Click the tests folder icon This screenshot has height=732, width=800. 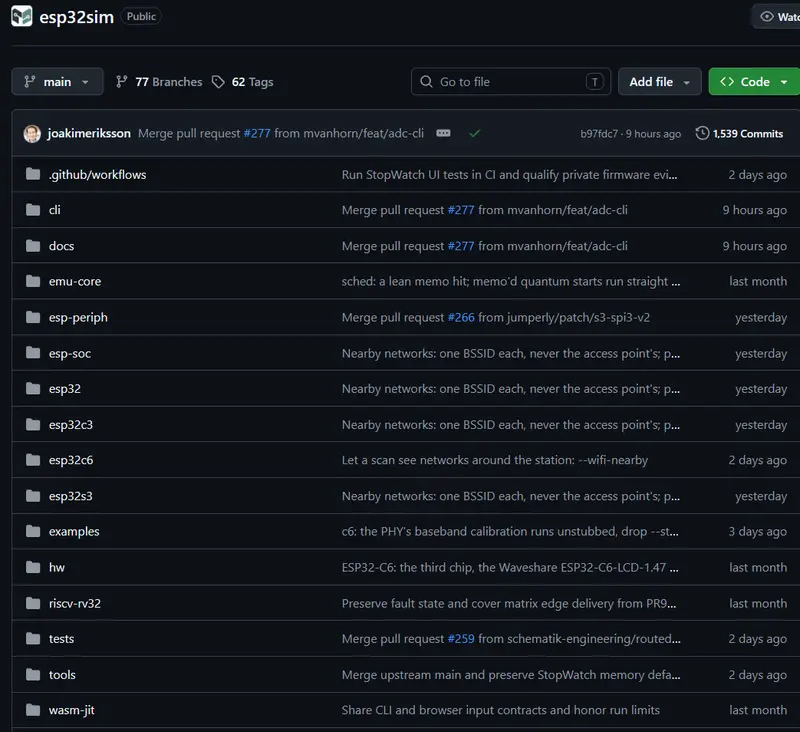click(33, 639)
